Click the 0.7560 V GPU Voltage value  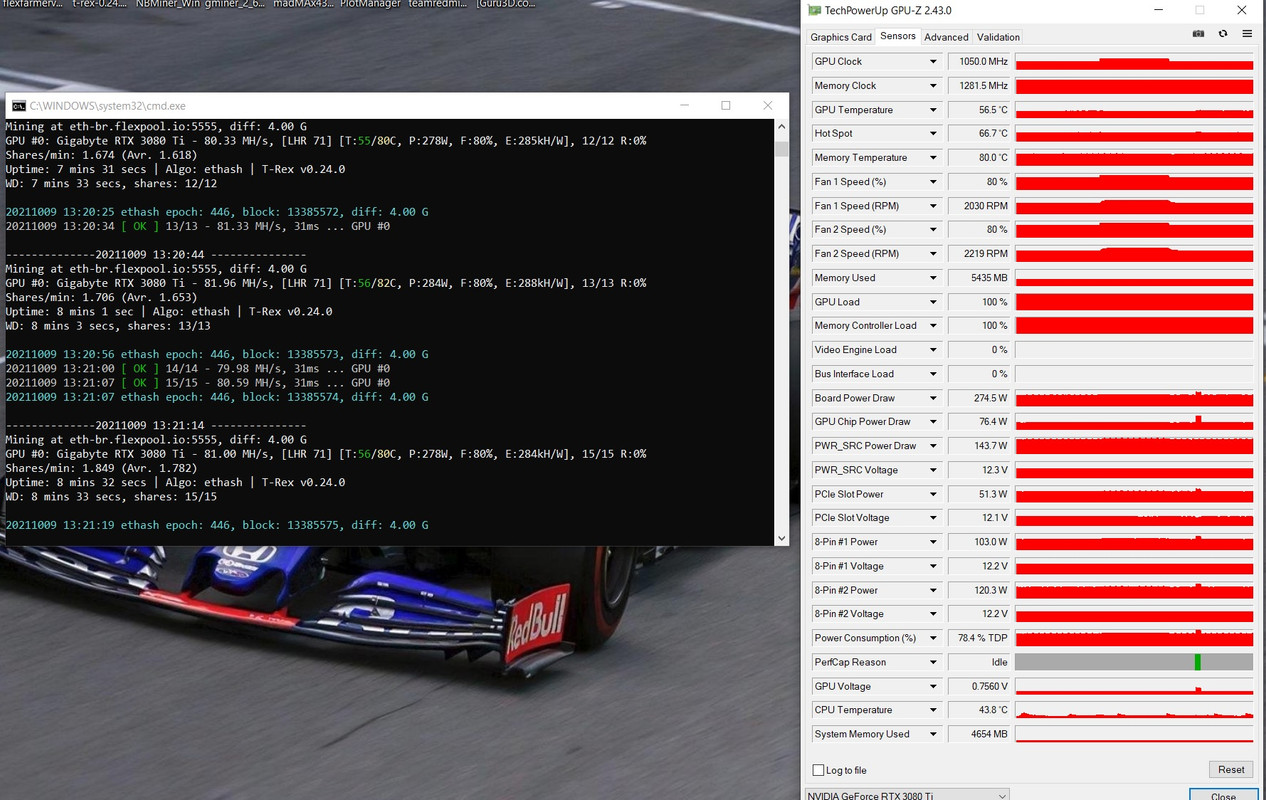pos(979,686)
